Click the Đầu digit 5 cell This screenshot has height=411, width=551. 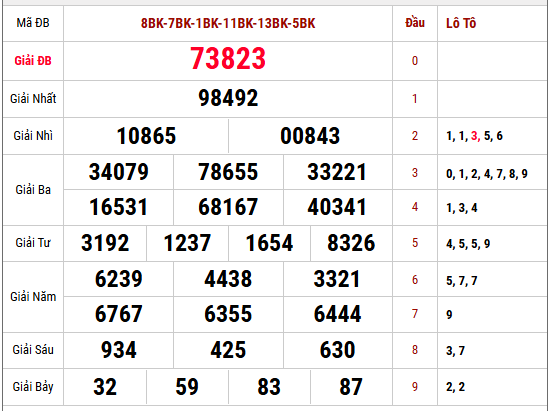(x=415, y=243)
